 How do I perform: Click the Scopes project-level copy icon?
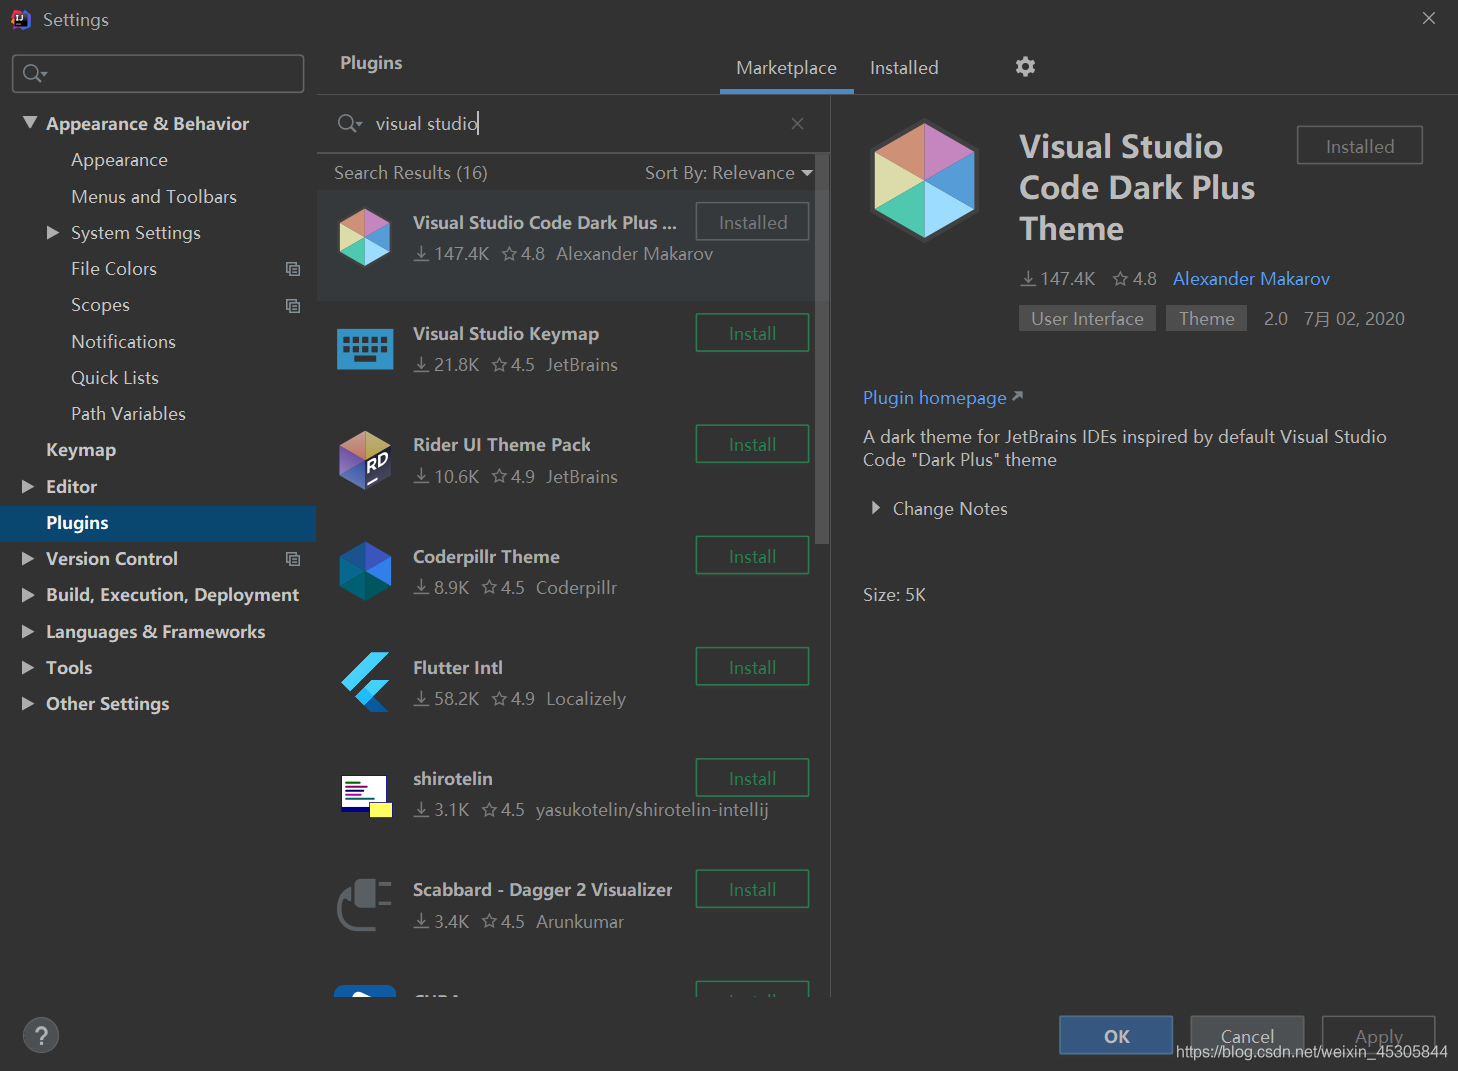293,306
